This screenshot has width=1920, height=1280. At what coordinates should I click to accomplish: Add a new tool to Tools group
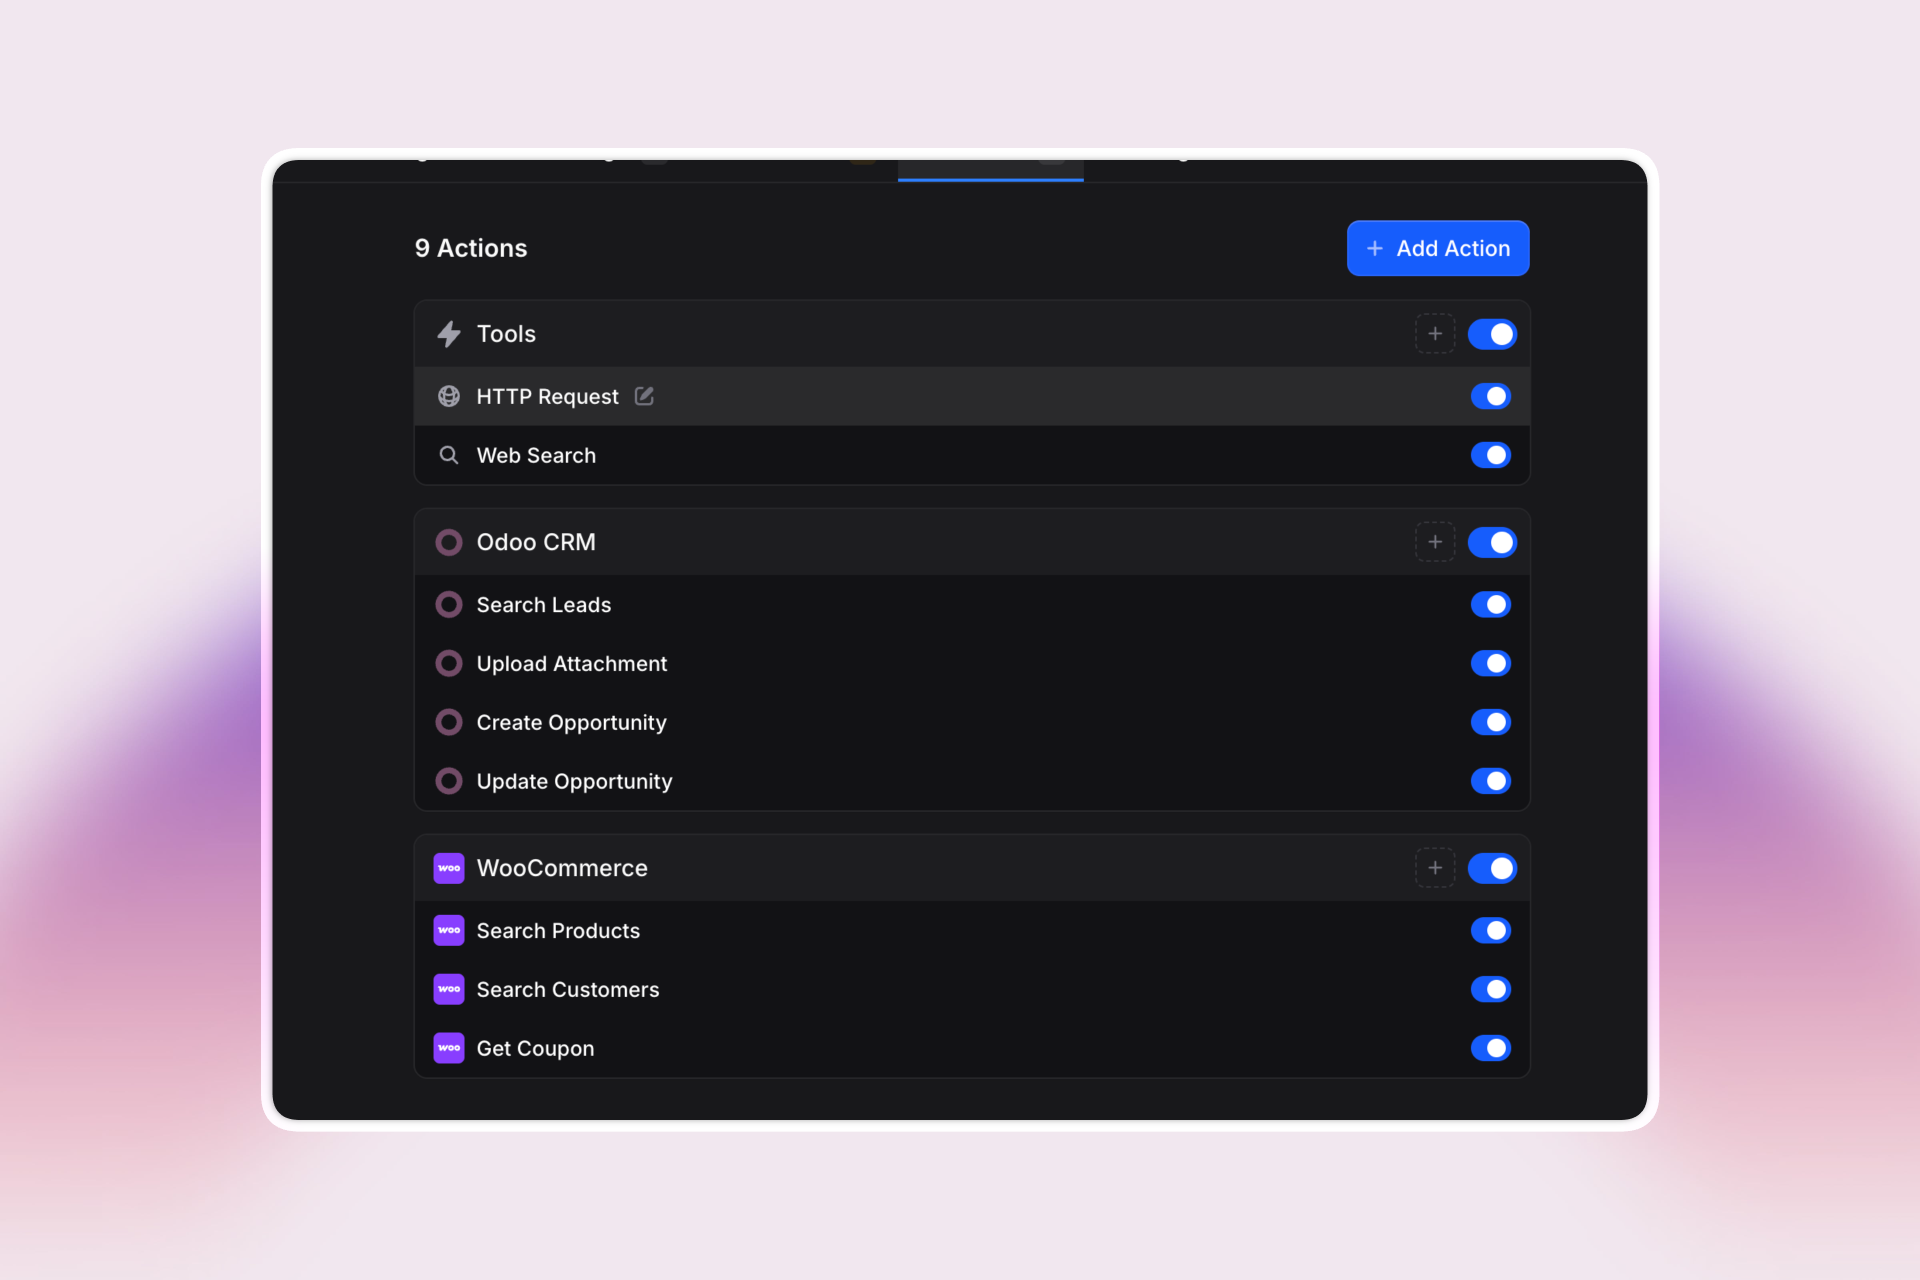1434,334
